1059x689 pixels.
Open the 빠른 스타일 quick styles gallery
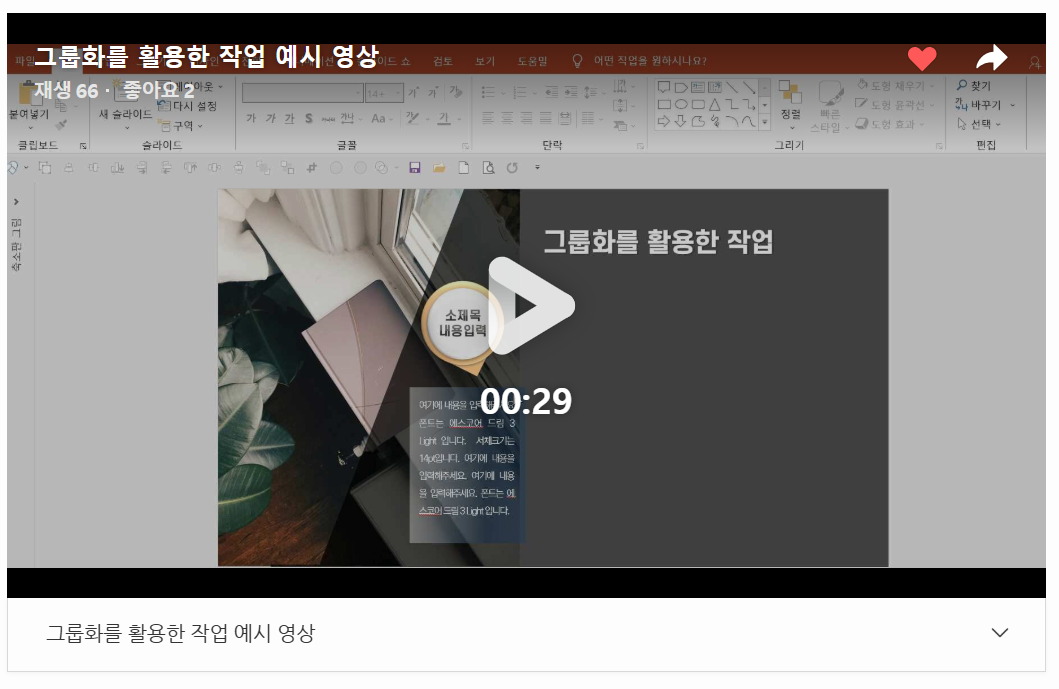829,107
